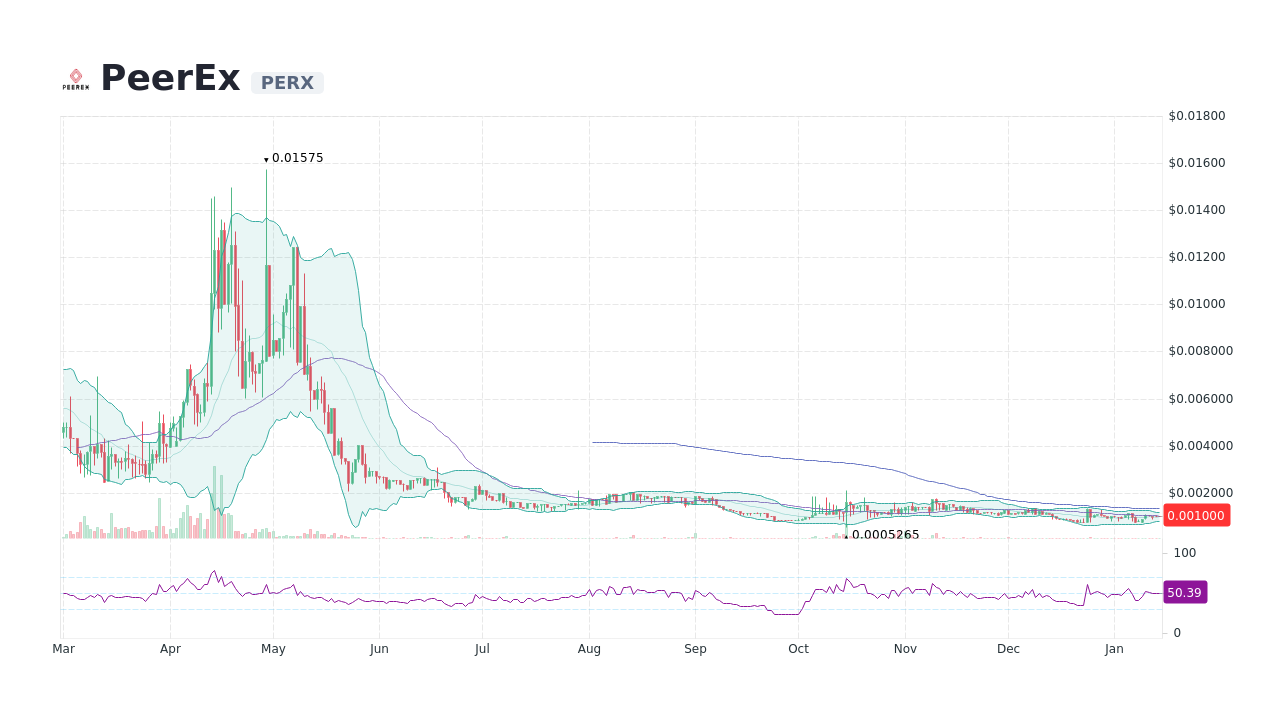Image resolution: width=1280 pixels, height=720 pixels.
Task: Click the RSI axis label 100
Action: [1185, 553]
